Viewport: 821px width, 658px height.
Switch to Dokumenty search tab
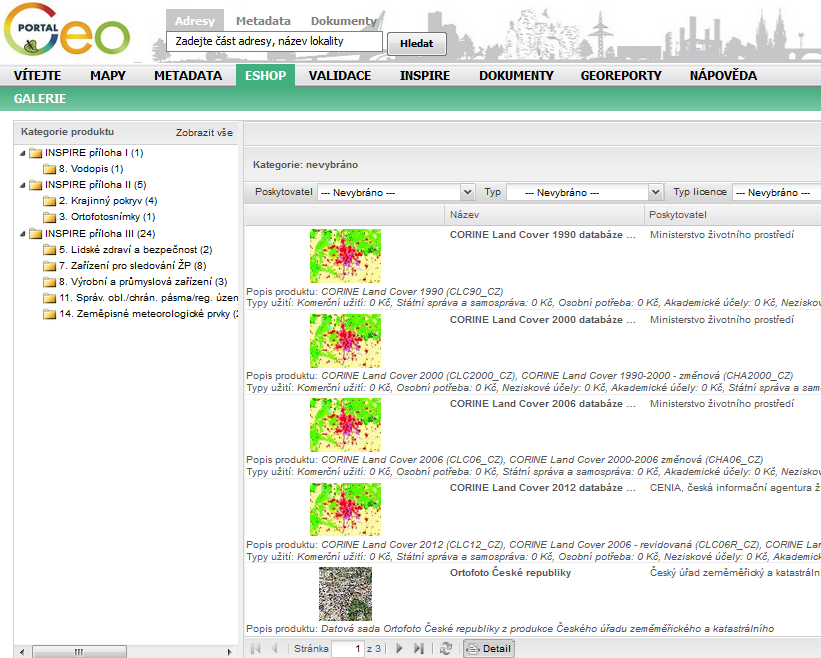pos(343,21)
